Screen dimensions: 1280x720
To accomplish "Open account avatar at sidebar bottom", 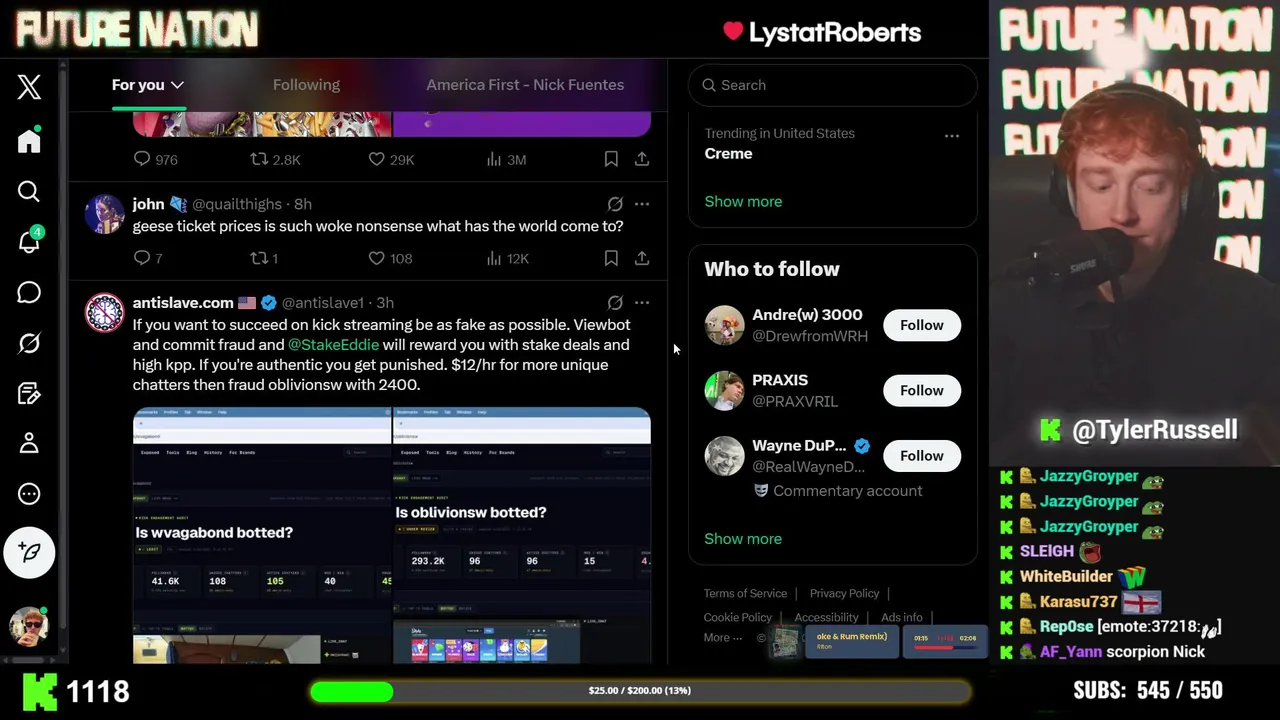I will [29, 625].
